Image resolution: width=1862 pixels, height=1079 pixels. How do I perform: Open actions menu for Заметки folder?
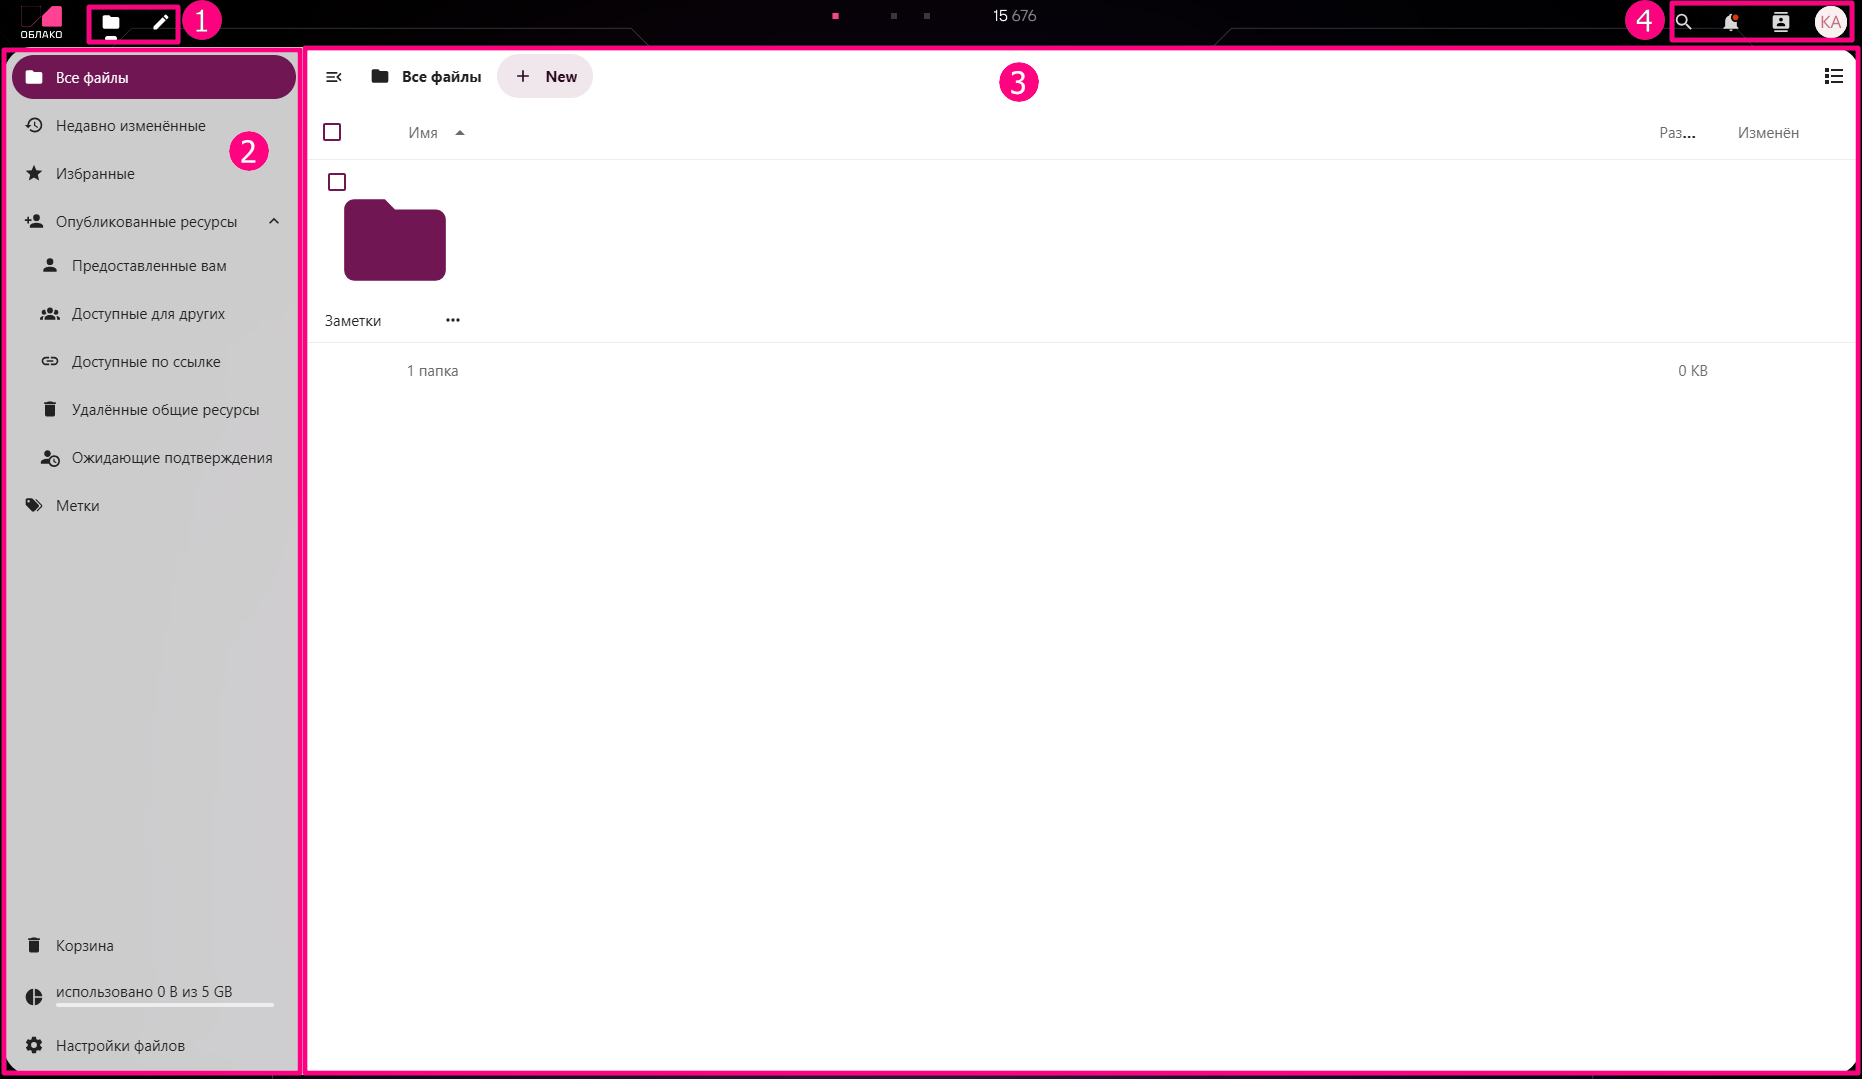(453, 320)
